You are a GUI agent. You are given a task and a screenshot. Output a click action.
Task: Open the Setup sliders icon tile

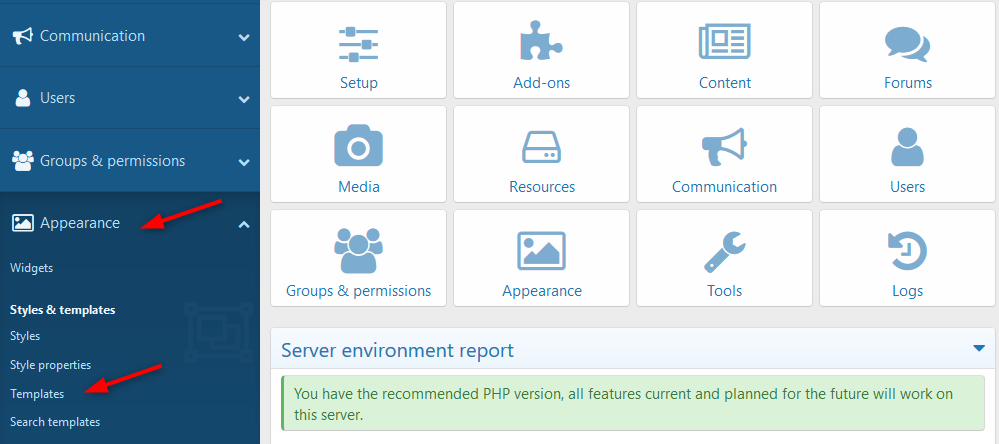[x=358, y=42]
